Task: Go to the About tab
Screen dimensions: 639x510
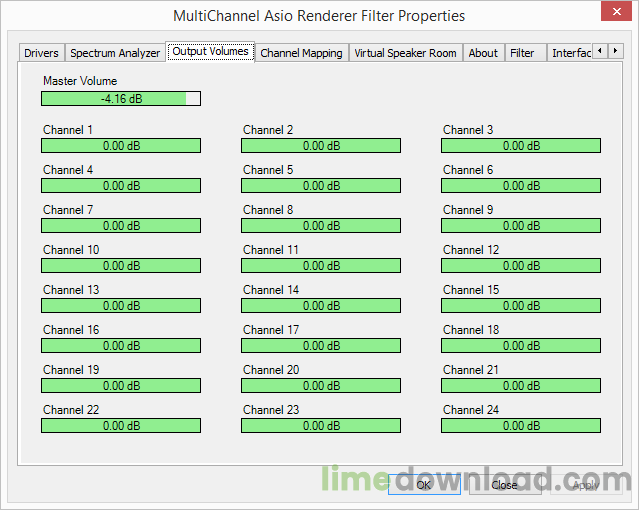Action: point(483,53)
